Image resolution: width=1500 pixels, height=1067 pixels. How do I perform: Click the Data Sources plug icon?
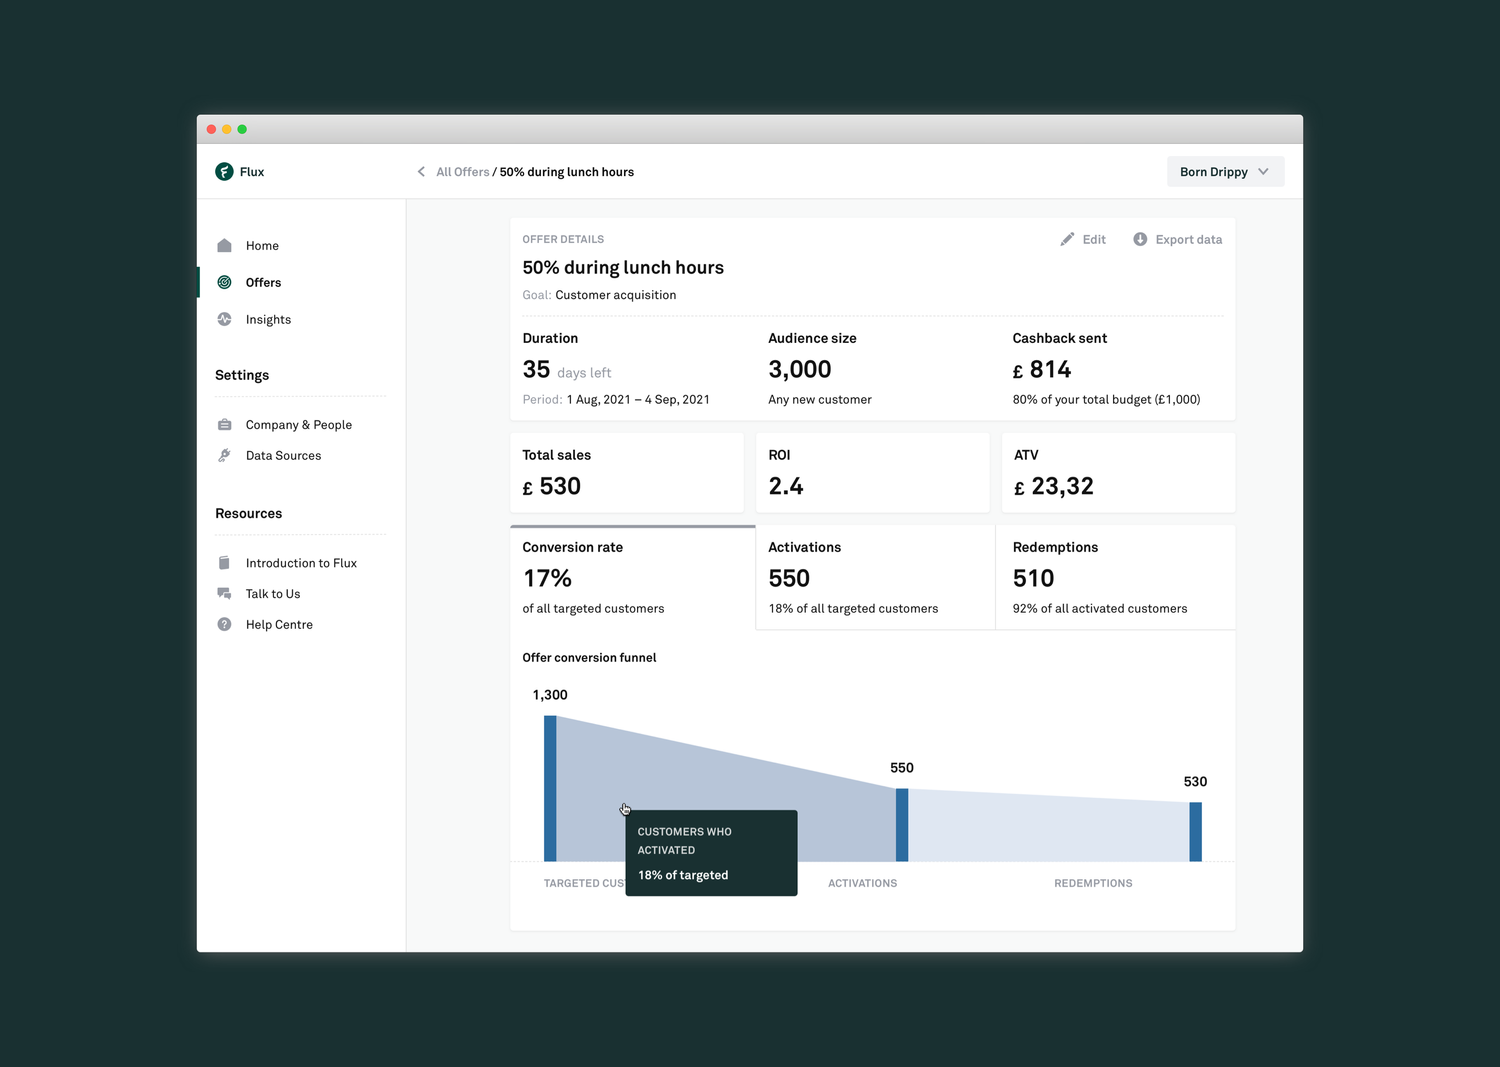tap(224, 456)
